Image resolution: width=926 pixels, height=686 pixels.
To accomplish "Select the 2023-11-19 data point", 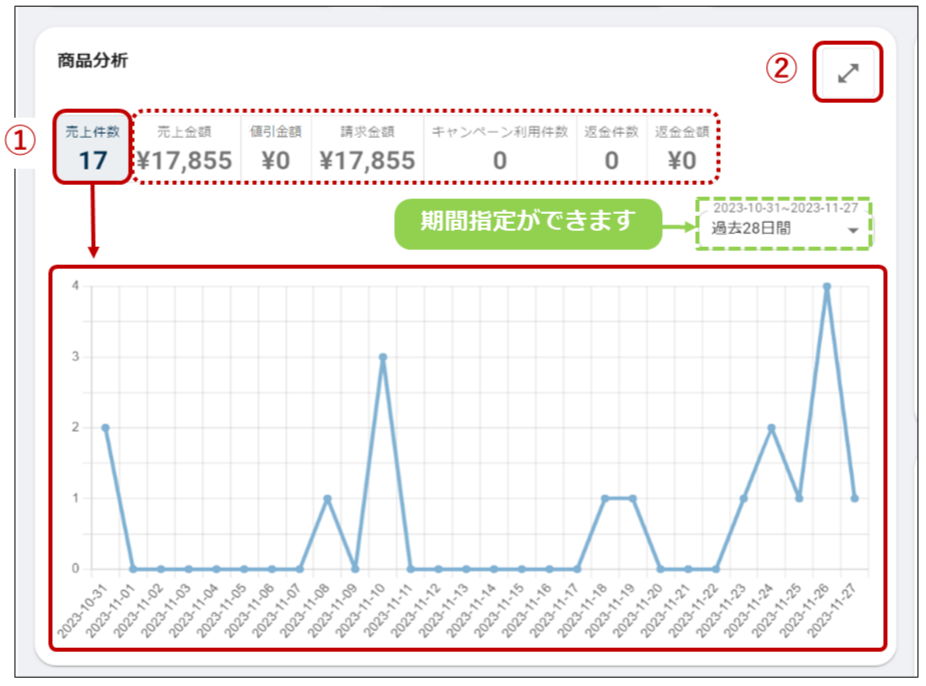I will 632,498.
